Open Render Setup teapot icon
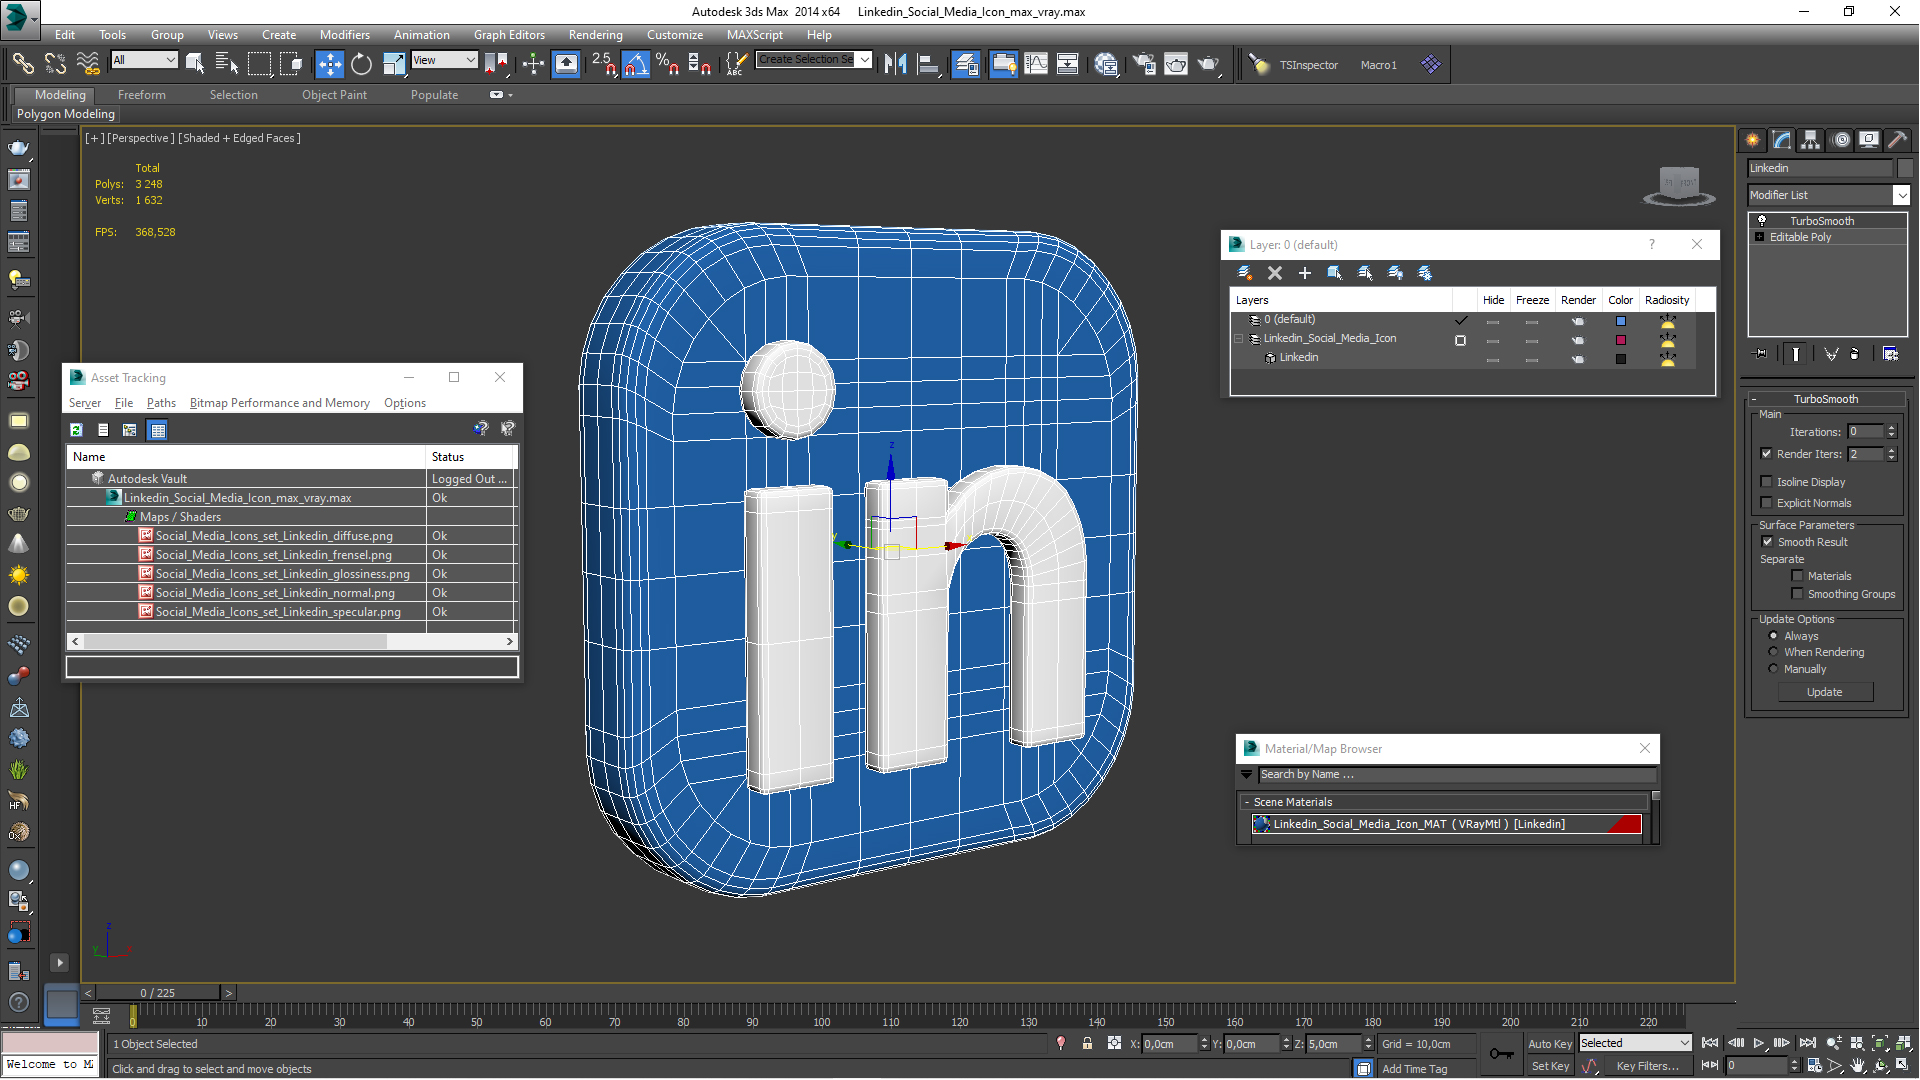Screen dimensions: 1920x1080 pos(1144,64)
